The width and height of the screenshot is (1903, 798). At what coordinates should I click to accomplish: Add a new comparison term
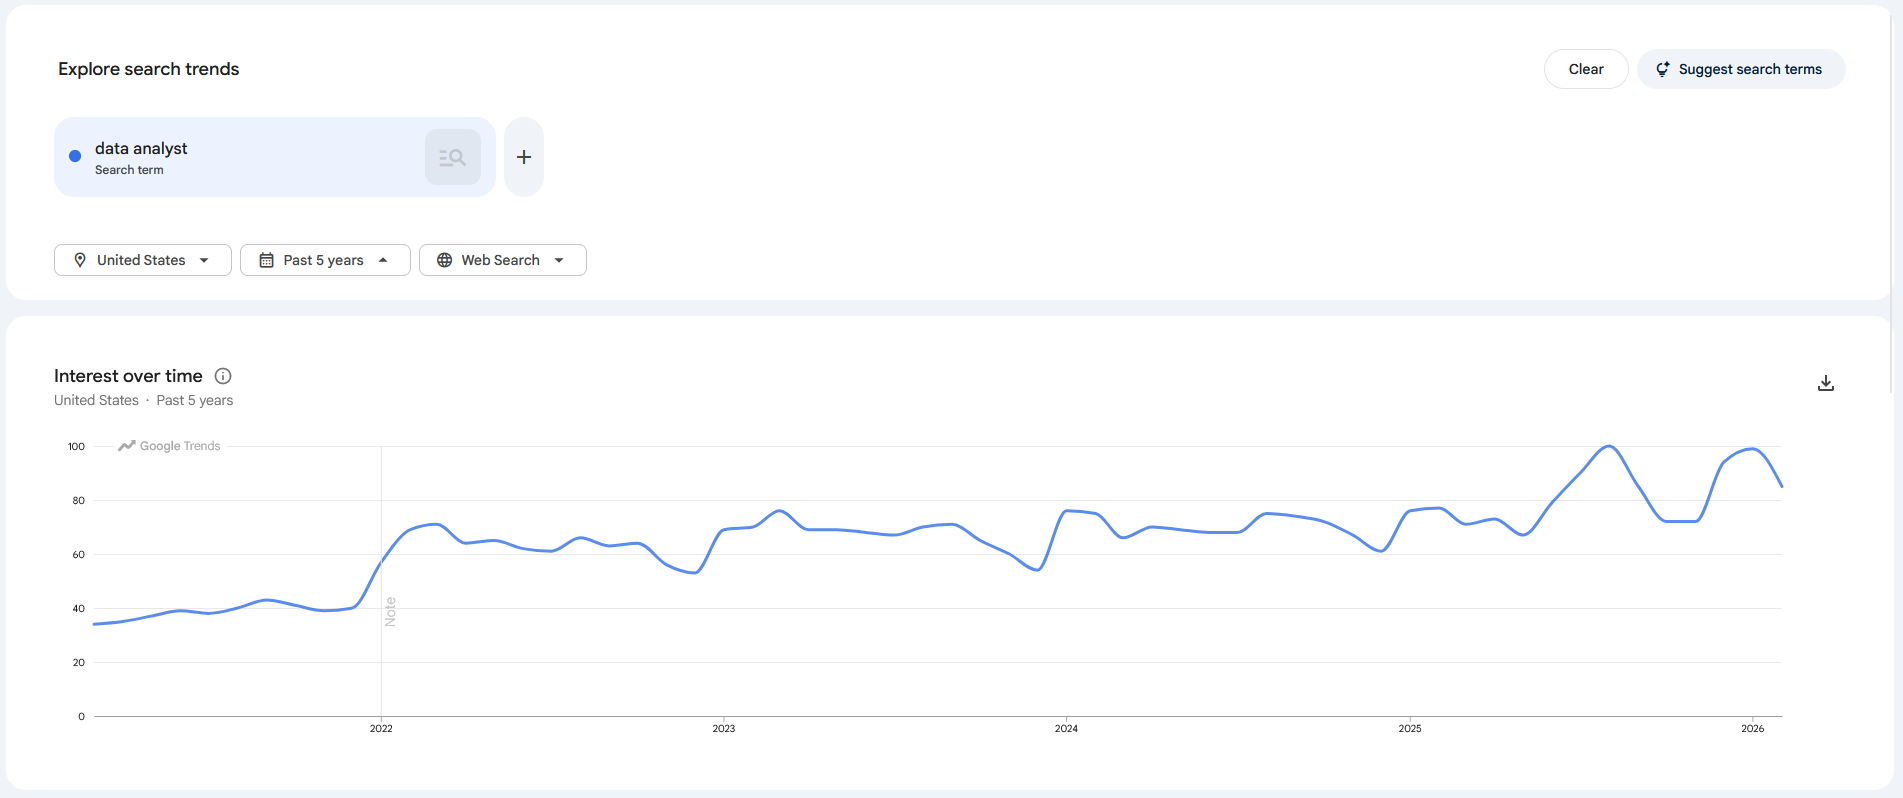pyautogui.click(x=524, y=157)
